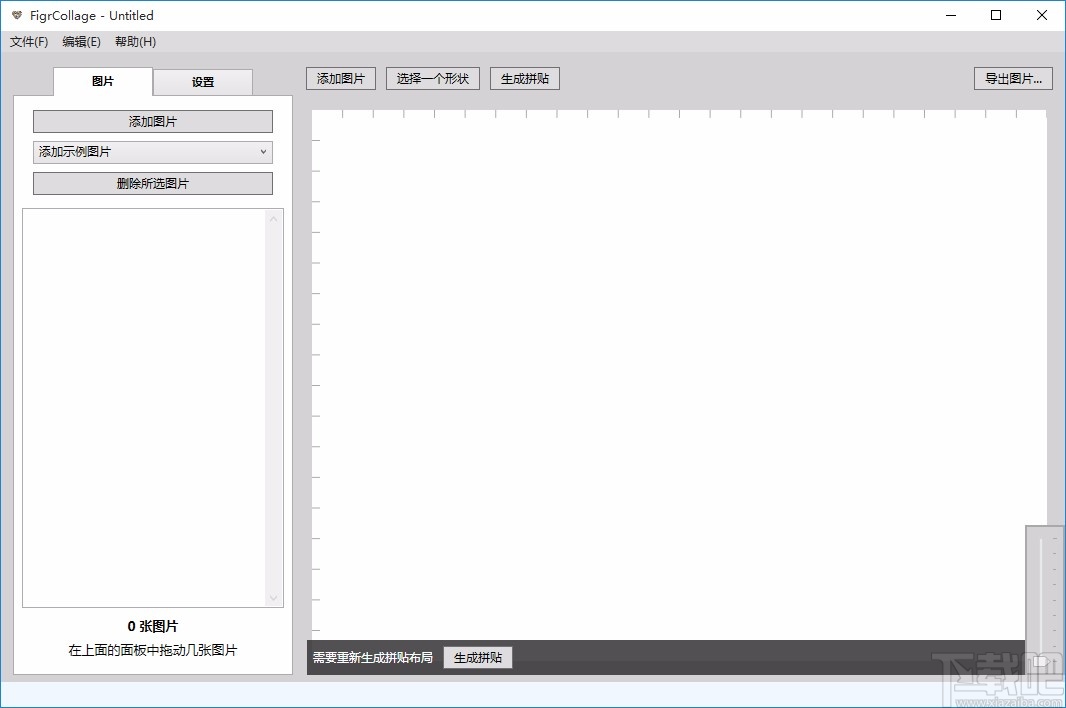Click the vertical zoom slider at bottom right
This screenshot has width=1066, height=708.
pyautogui.click(x=1043, y=599)
